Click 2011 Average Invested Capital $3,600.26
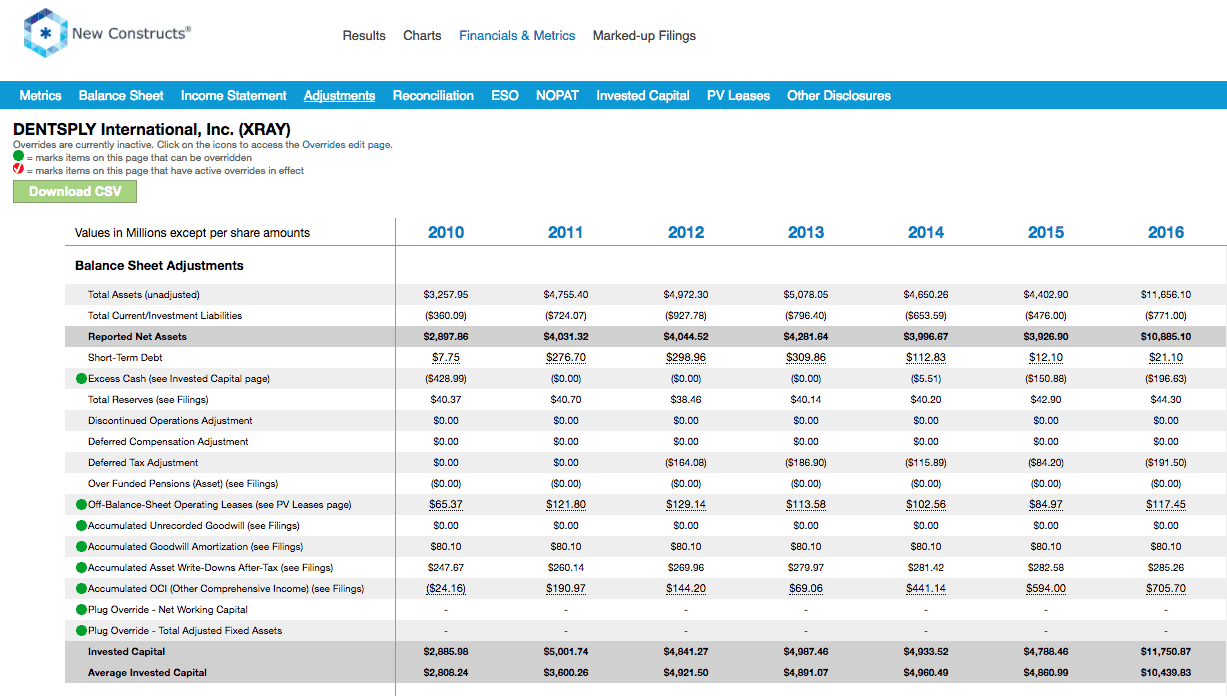This screenshot has height=696, width=1227. click(x=566, y=673)
